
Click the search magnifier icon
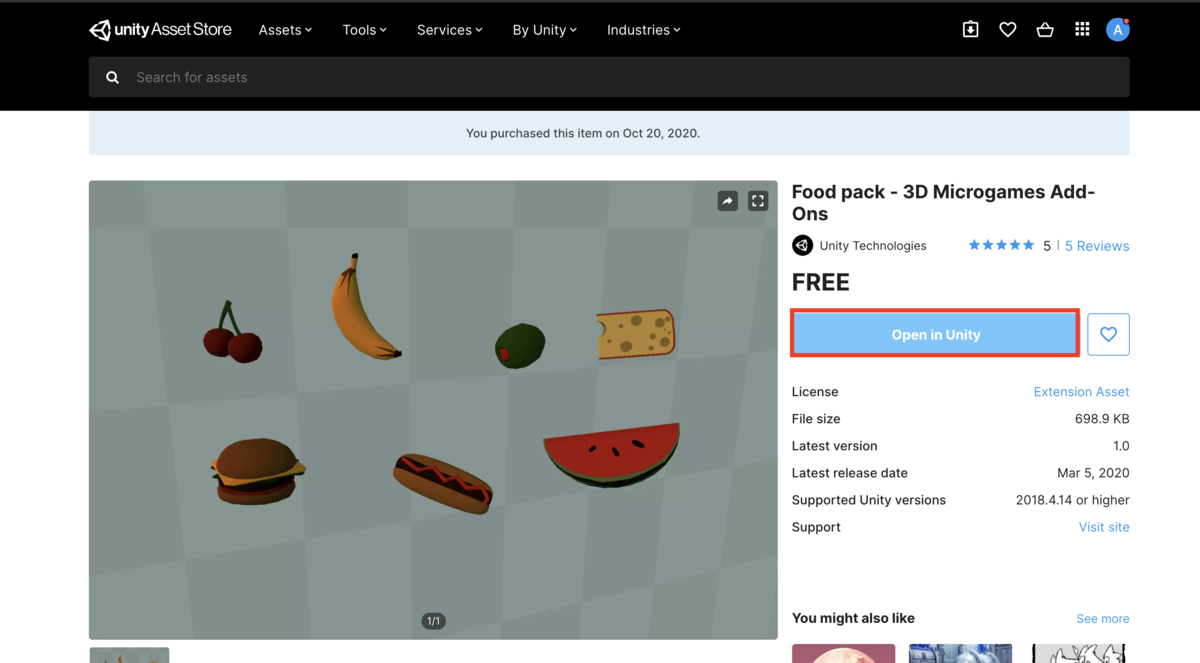(113, 77)
